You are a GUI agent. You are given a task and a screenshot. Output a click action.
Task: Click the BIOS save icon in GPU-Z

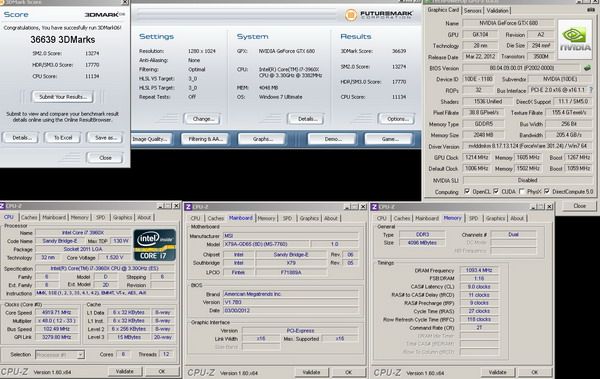point(587,68)
